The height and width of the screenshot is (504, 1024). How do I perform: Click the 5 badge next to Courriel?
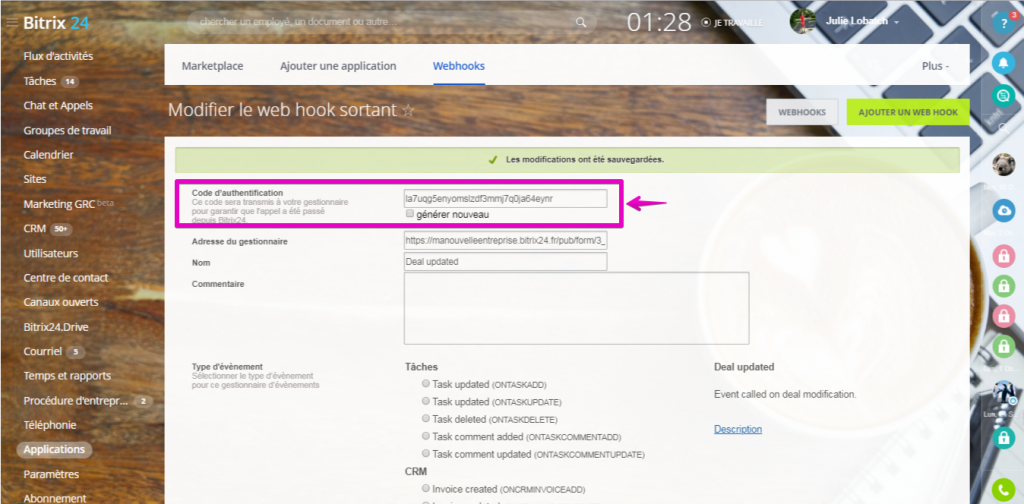tap(75, 352)
